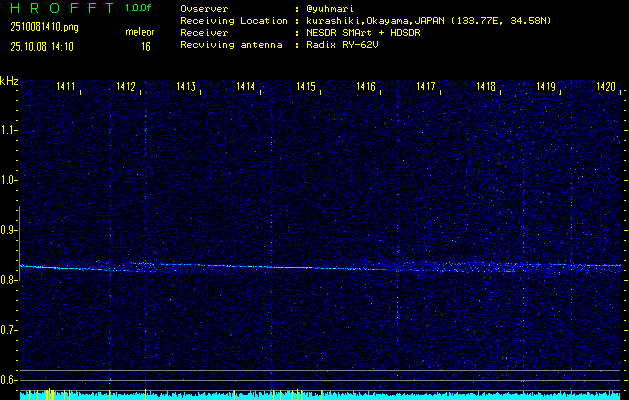Select the 0.7 frequency axis label
This screenshot has height=400, width=629.
[x=9, y=330]
